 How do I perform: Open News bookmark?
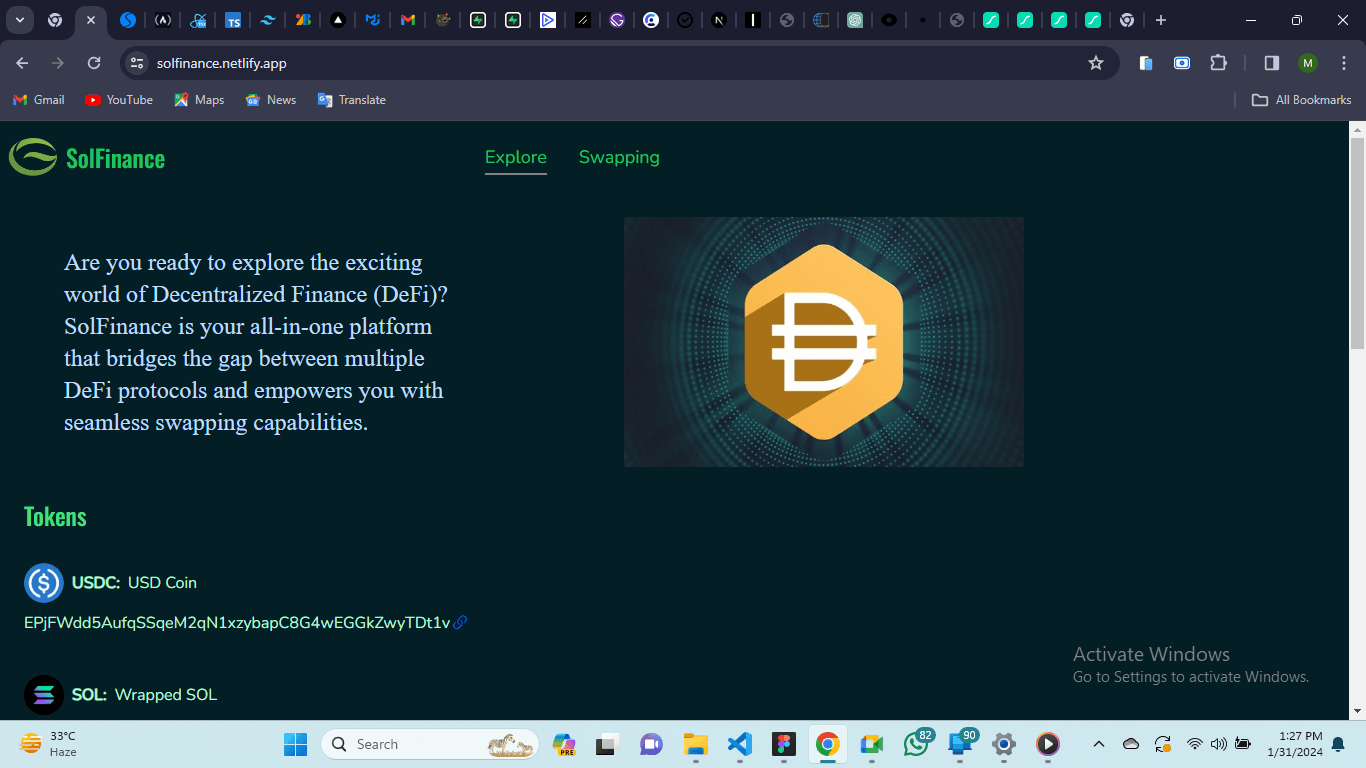point(271,100)
